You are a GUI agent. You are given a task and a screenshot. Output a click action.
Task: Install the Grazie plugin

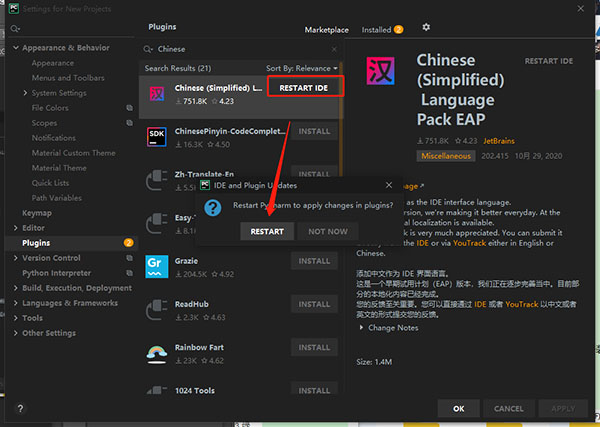[x=314, y=261]
